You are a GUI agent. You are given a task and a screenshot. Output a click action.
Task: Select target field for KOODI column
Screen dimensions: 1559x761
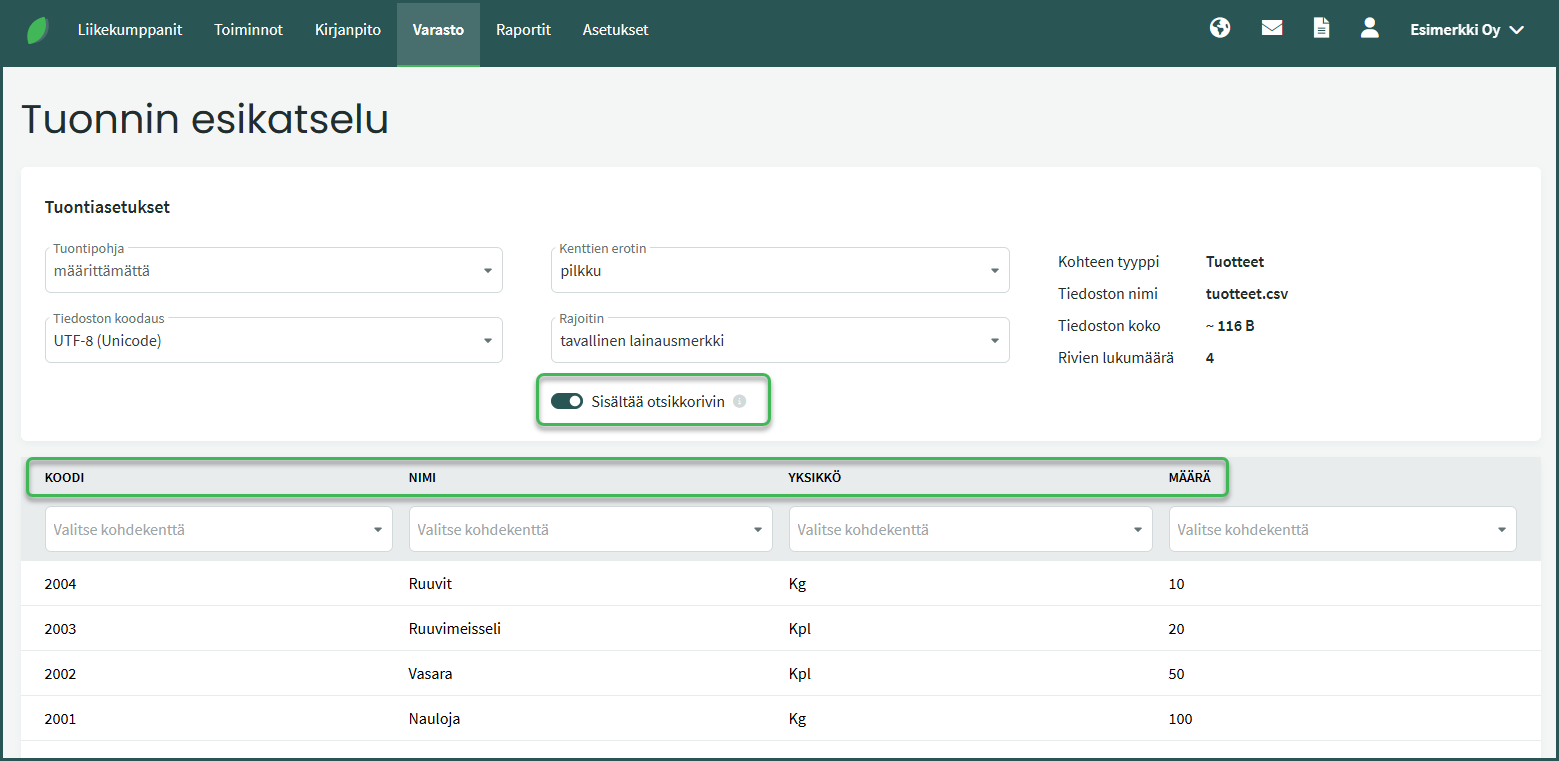(x=218, y=529)
